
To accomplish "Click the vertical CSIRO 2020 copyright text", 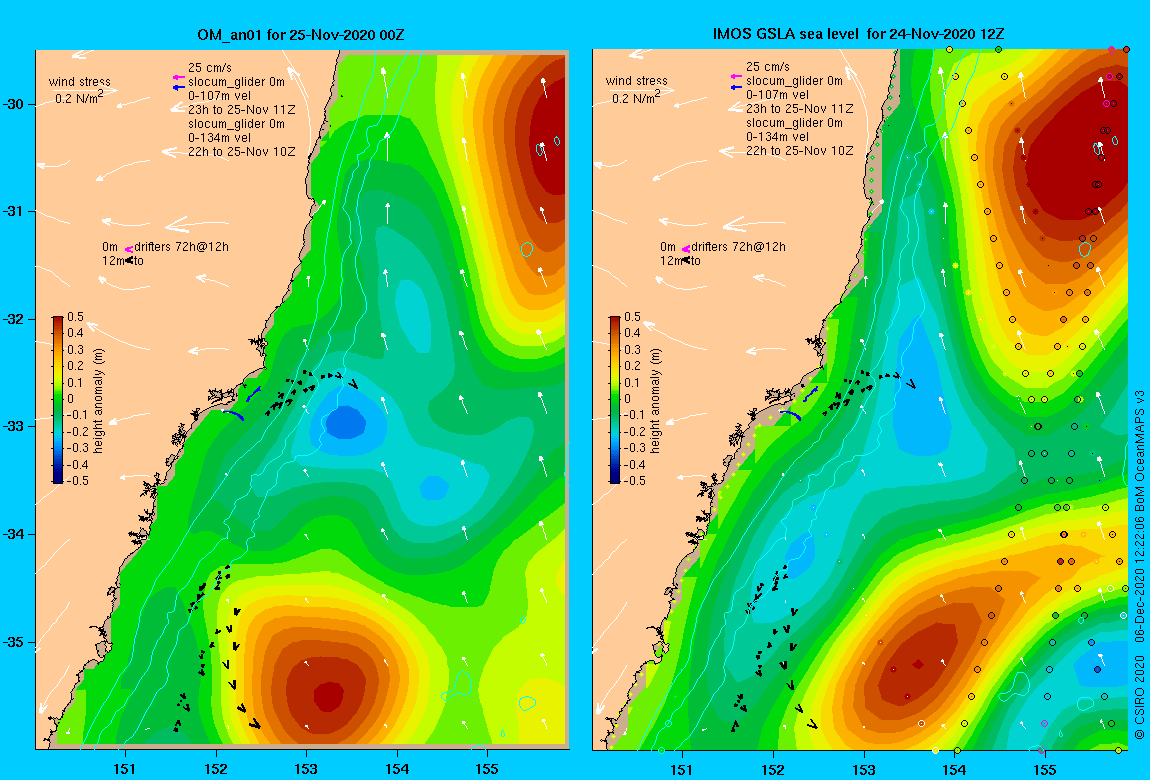I will (1140, 564).
